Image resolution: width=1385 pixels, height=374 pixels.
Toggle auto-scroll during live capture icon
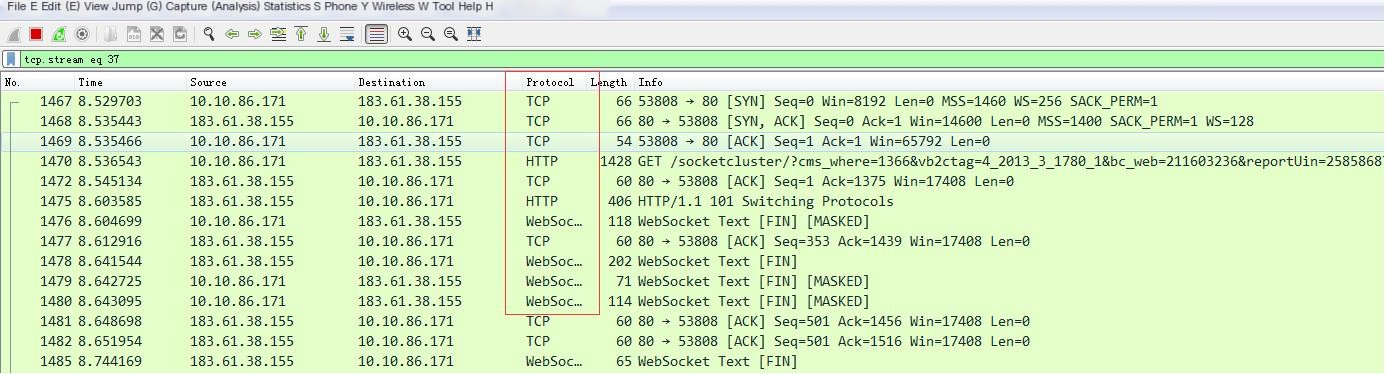pos(347,34)
